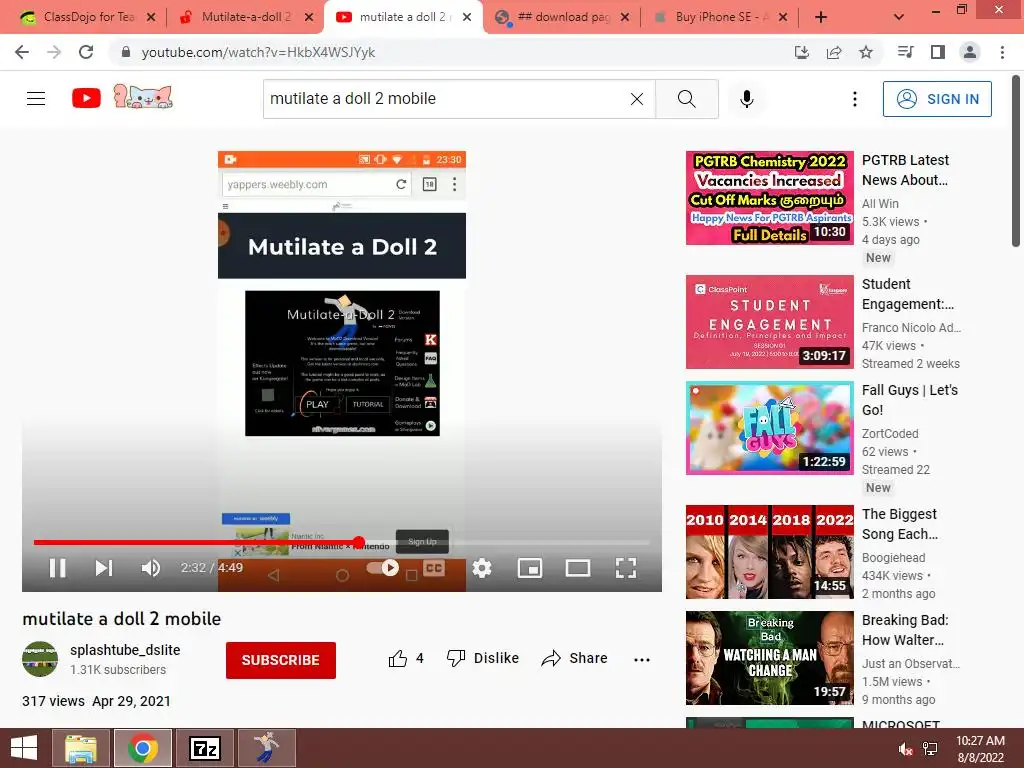Click the Fall Guys | Let's Go! title

click(910, 400)
